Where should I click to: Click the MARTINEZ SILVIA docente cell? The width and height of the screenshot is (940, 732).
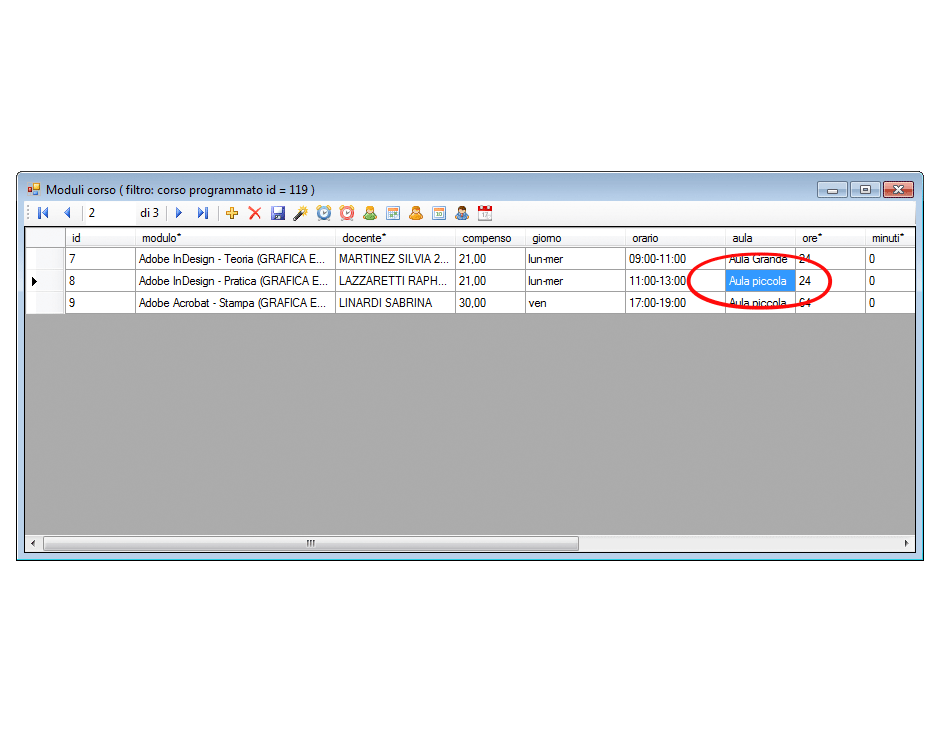[x=395, y=259]
